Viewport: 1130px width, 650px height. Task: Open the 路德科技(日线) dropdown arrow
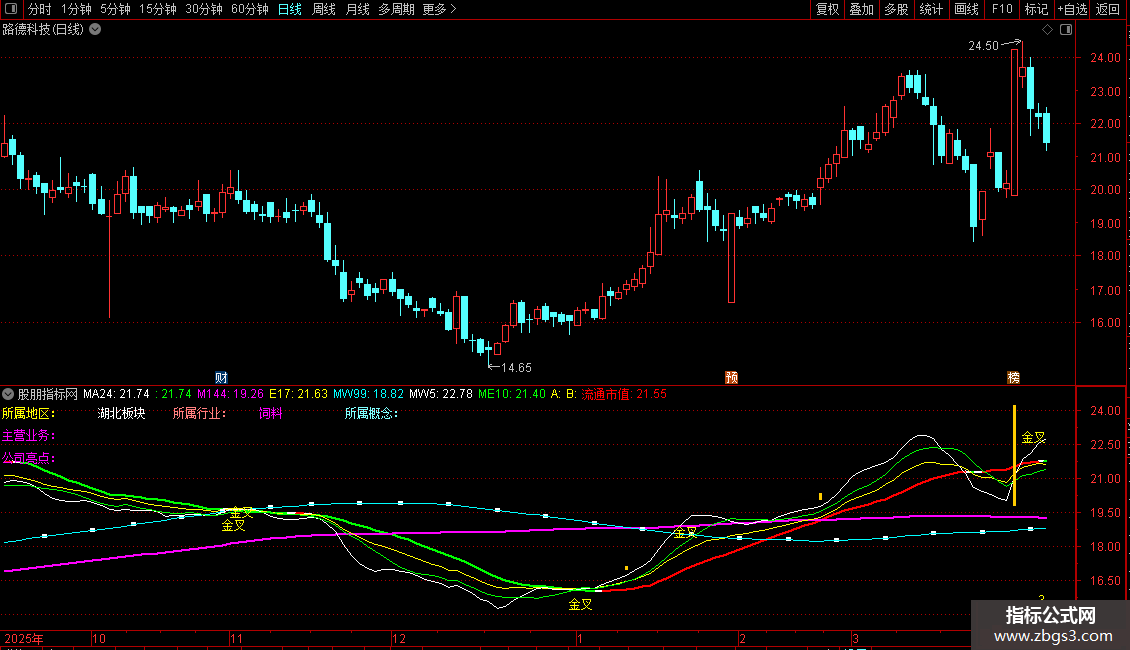(95, 30)
